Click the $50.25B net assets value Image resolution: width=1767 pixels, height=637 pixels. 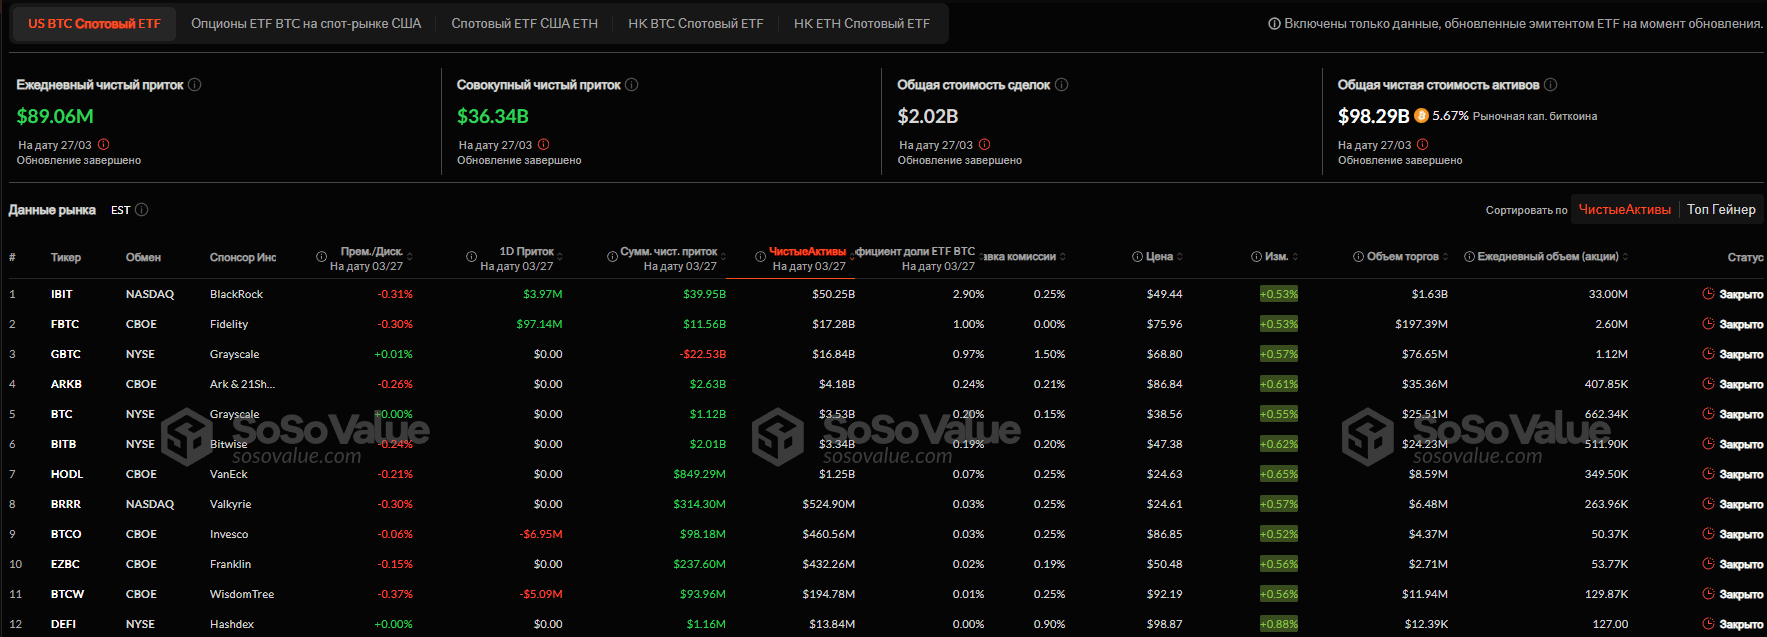pyautogui.click(x=834, y=294)
